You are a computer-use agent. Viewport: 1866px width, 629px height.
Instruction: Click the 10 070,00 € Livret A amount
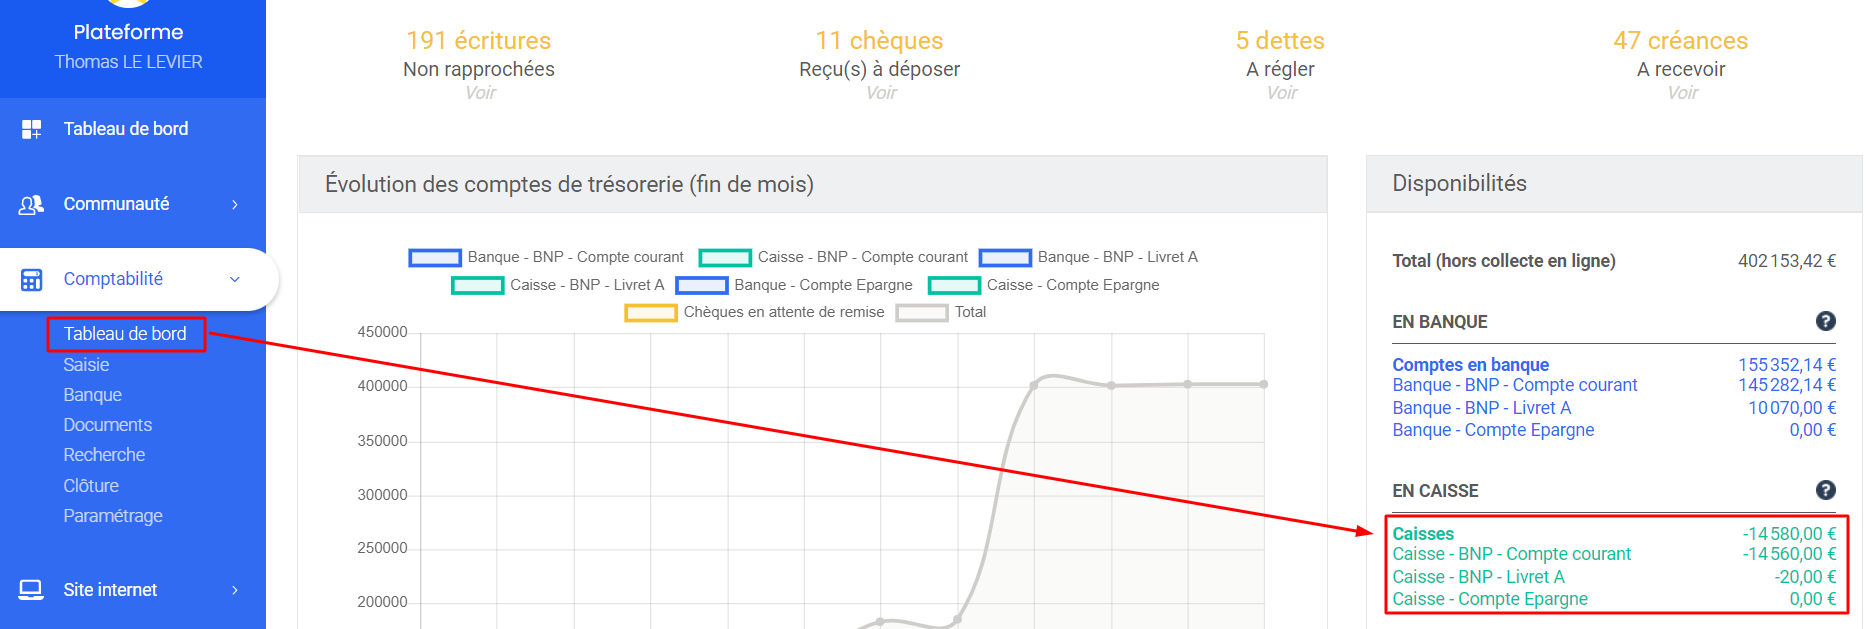pyautogui.click(x=1792, y=408)
